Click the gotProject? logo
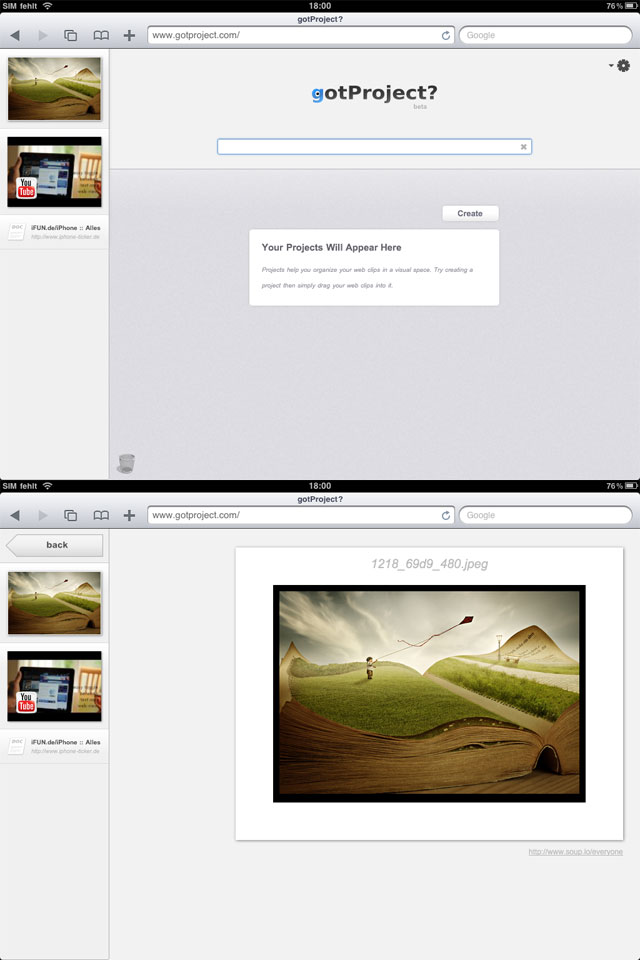 pos(374,93)
